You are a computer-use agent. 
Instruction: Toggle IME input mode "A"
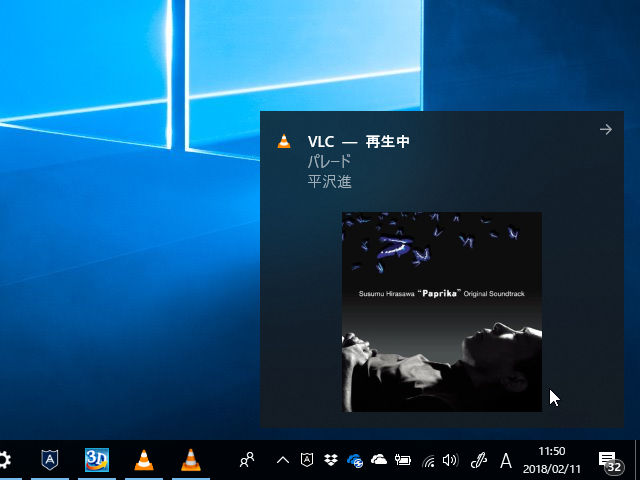(506, 460)
